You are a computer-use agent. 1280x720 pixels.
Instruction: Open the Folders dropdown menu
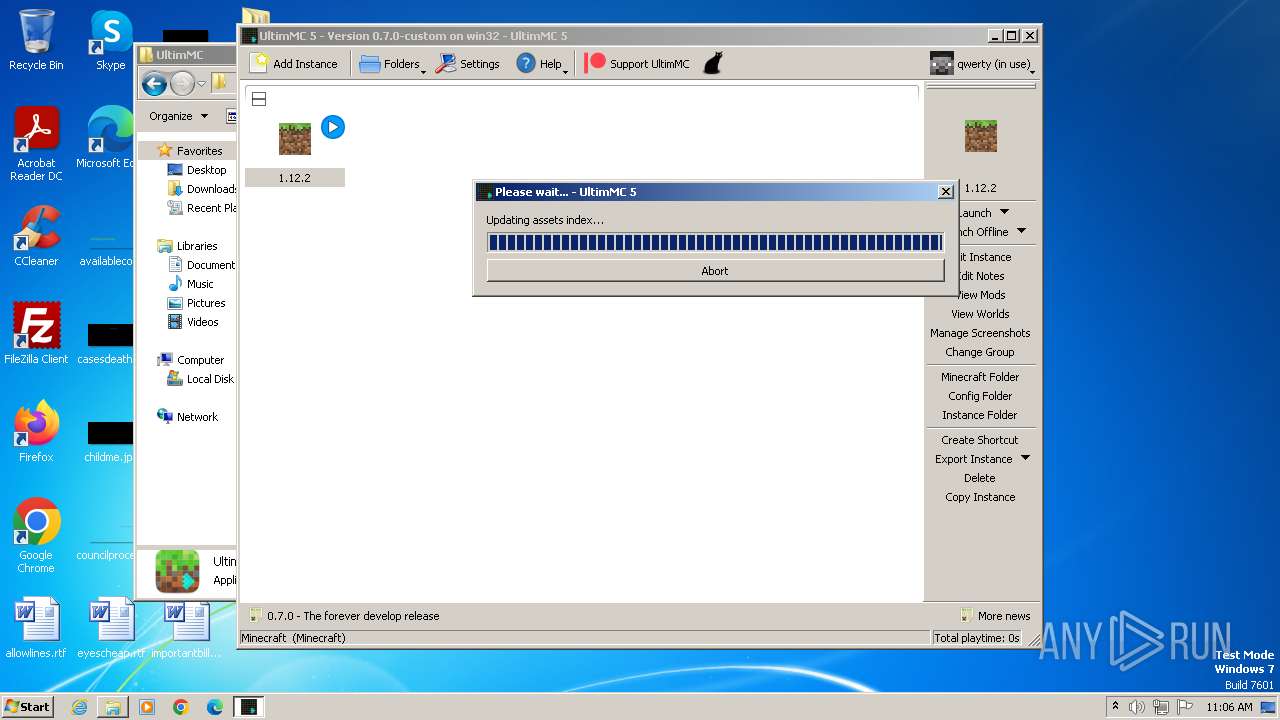tap(392, 64)
